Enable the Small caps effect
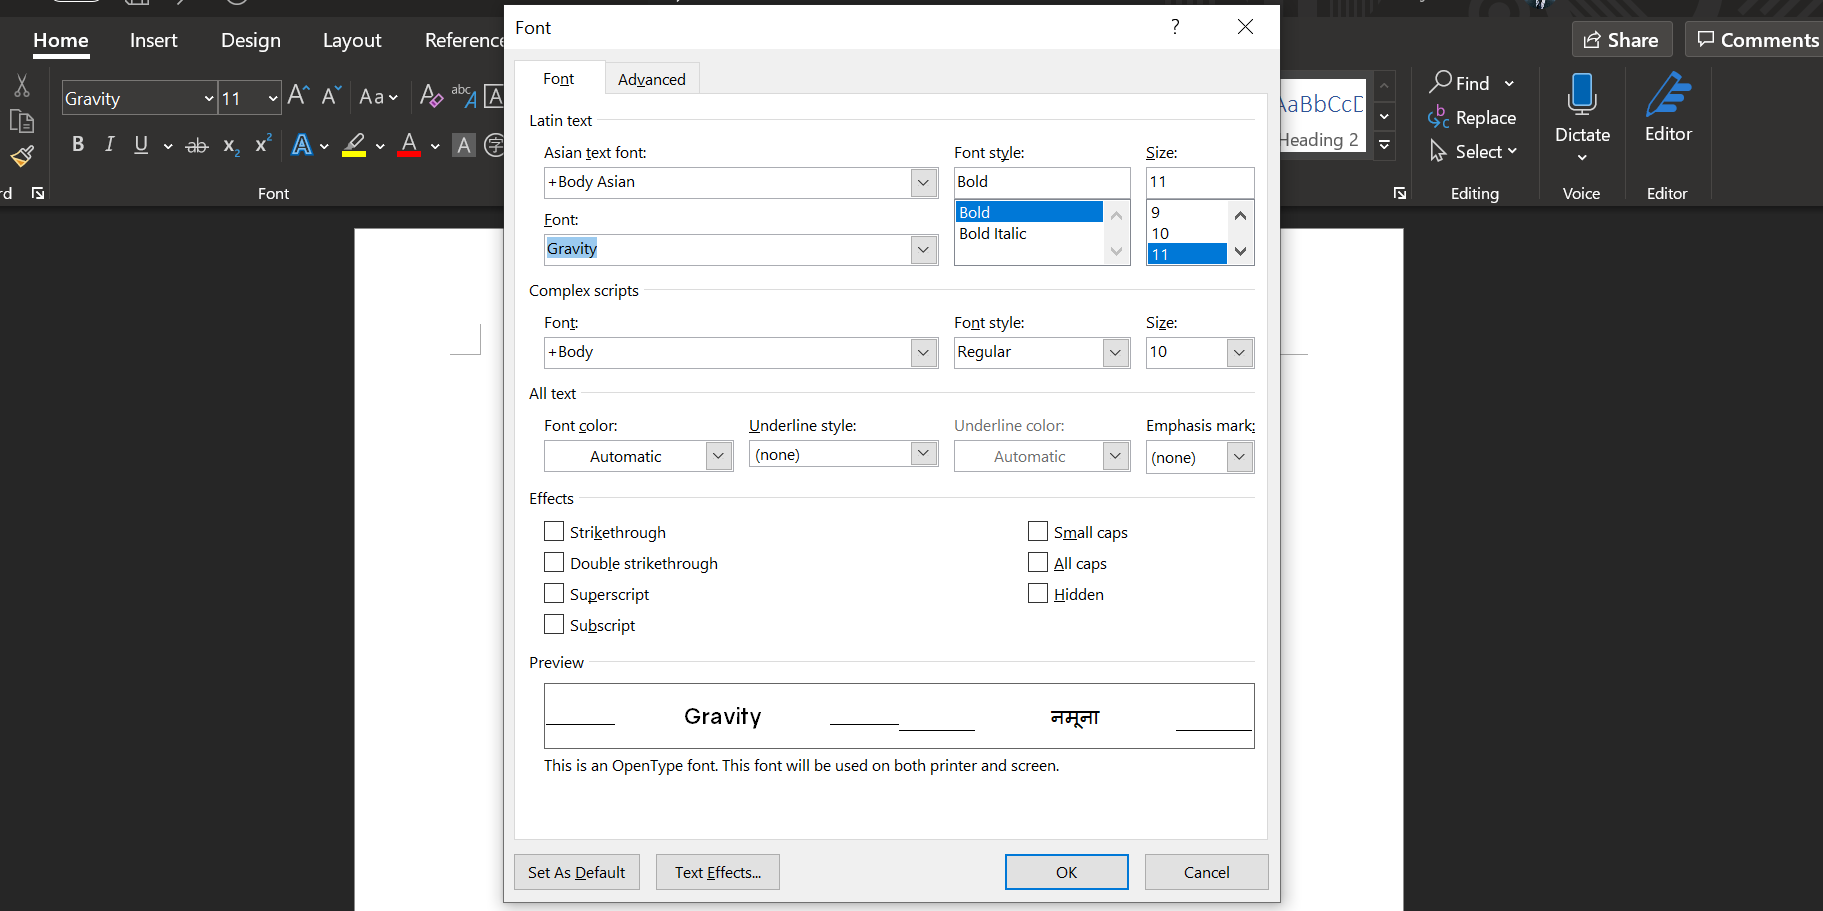This screenshot has height=911, width=1823. 1038,531
